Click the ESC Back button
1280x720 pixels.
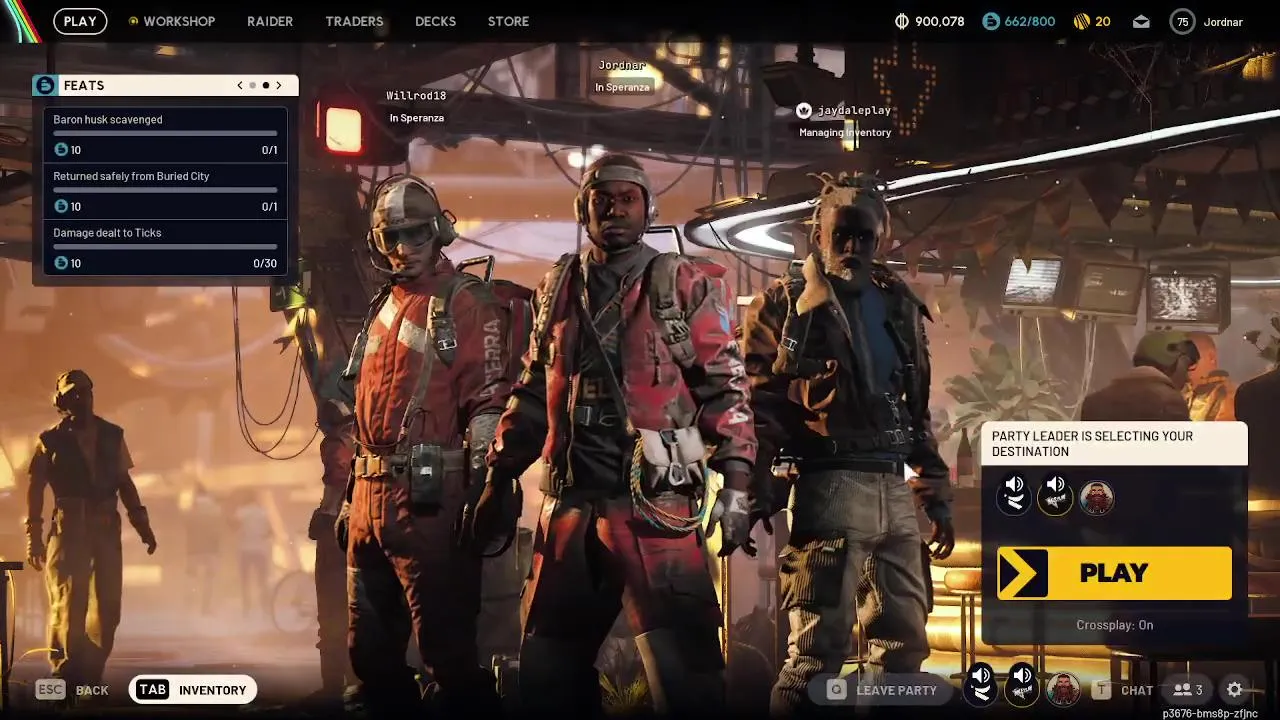72,690
